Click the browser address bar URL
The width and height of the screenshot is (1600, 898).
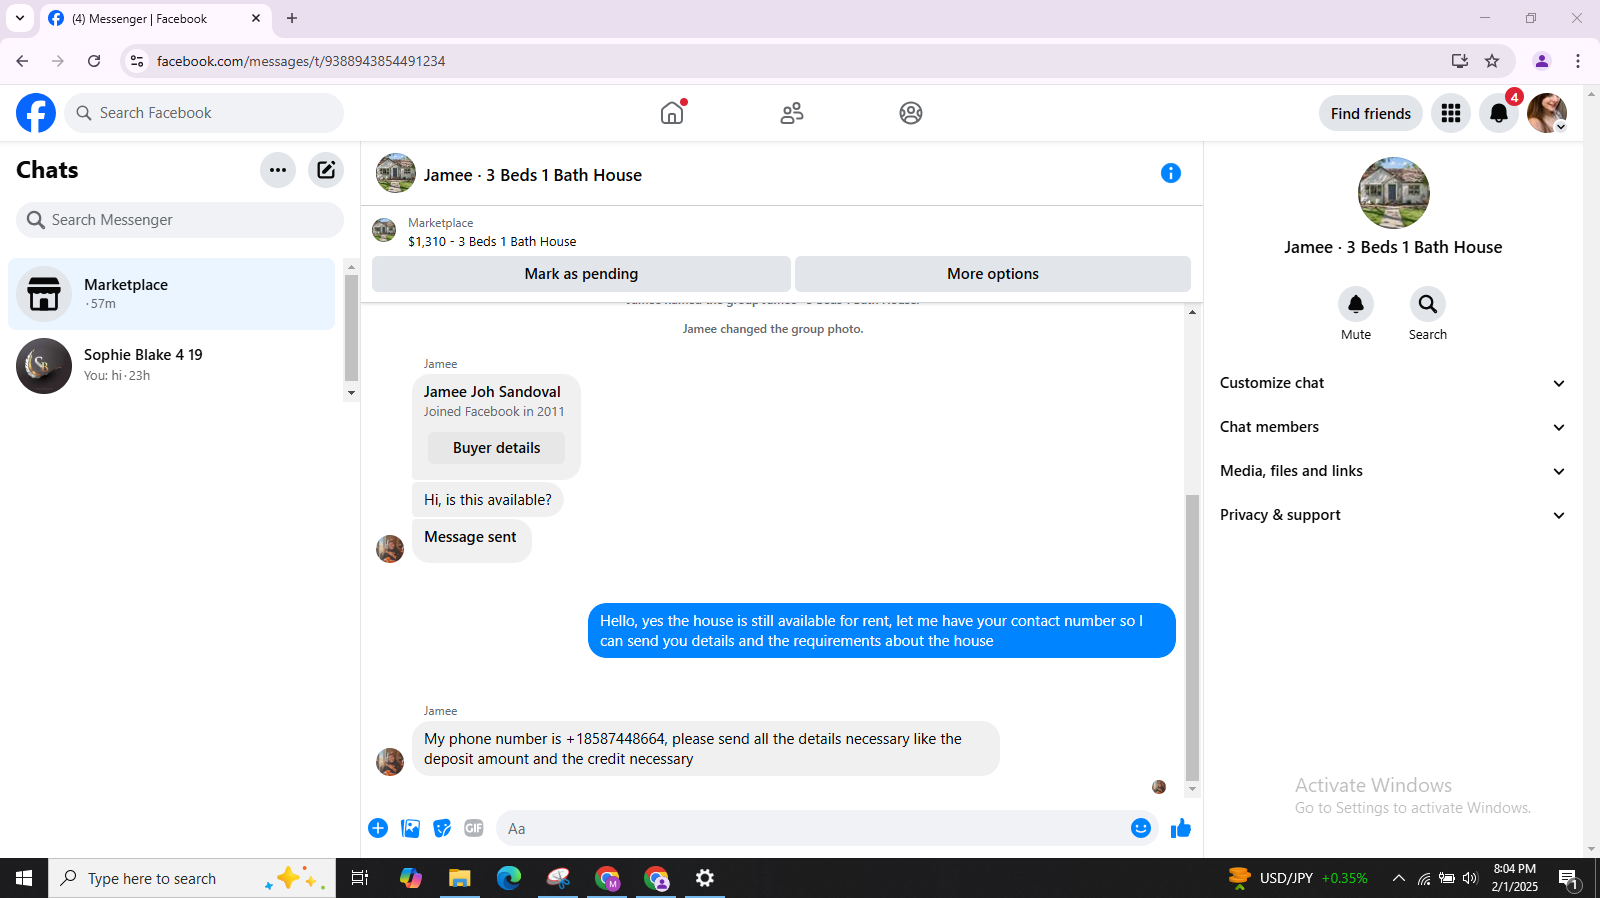click(x=301, y=61)
